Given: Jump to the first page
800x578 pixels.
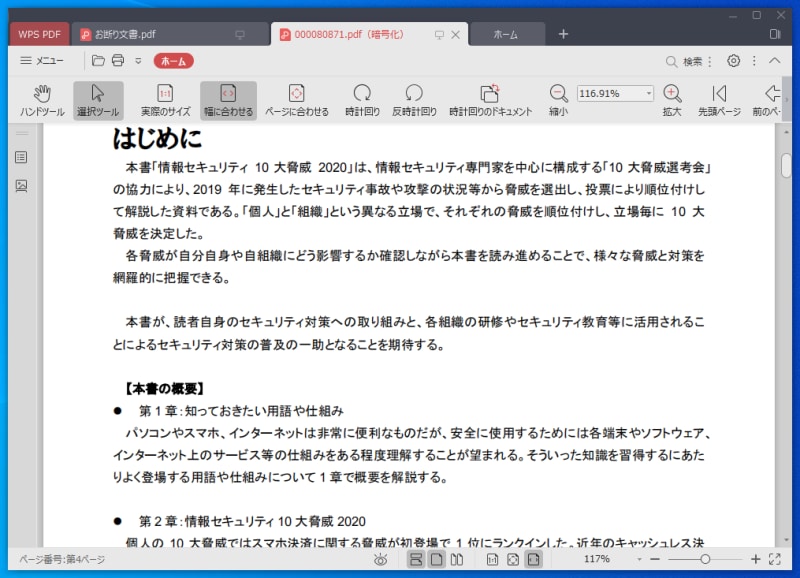Looking at the screenshot, I should tap(719, 100).
